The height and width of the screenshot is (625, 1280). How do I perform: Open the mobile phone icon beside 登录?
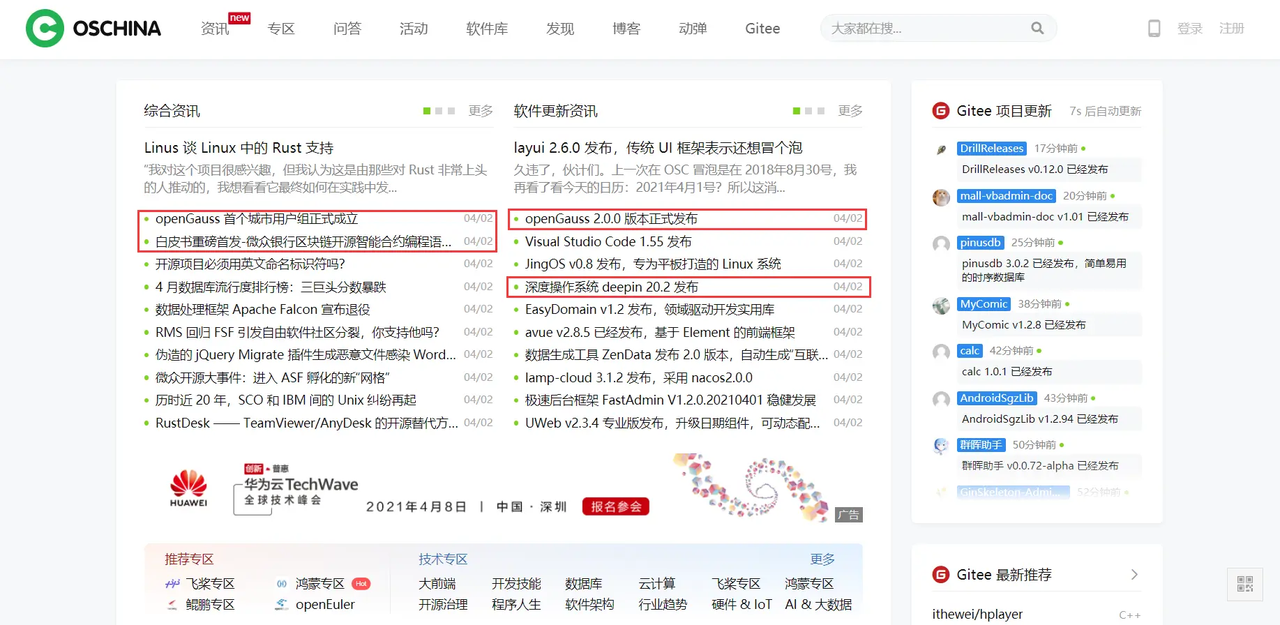(x=1154, y=28)
